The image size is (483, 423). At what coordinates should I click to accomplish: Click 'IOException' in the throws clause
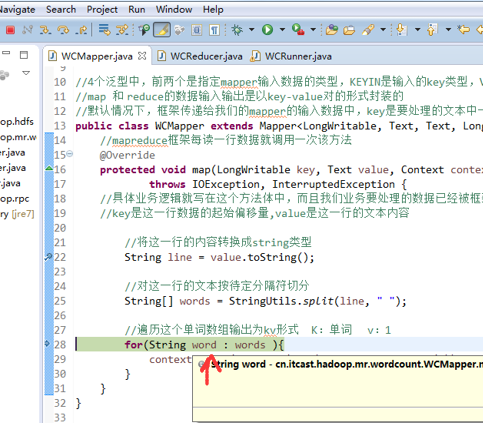(225, 184)
